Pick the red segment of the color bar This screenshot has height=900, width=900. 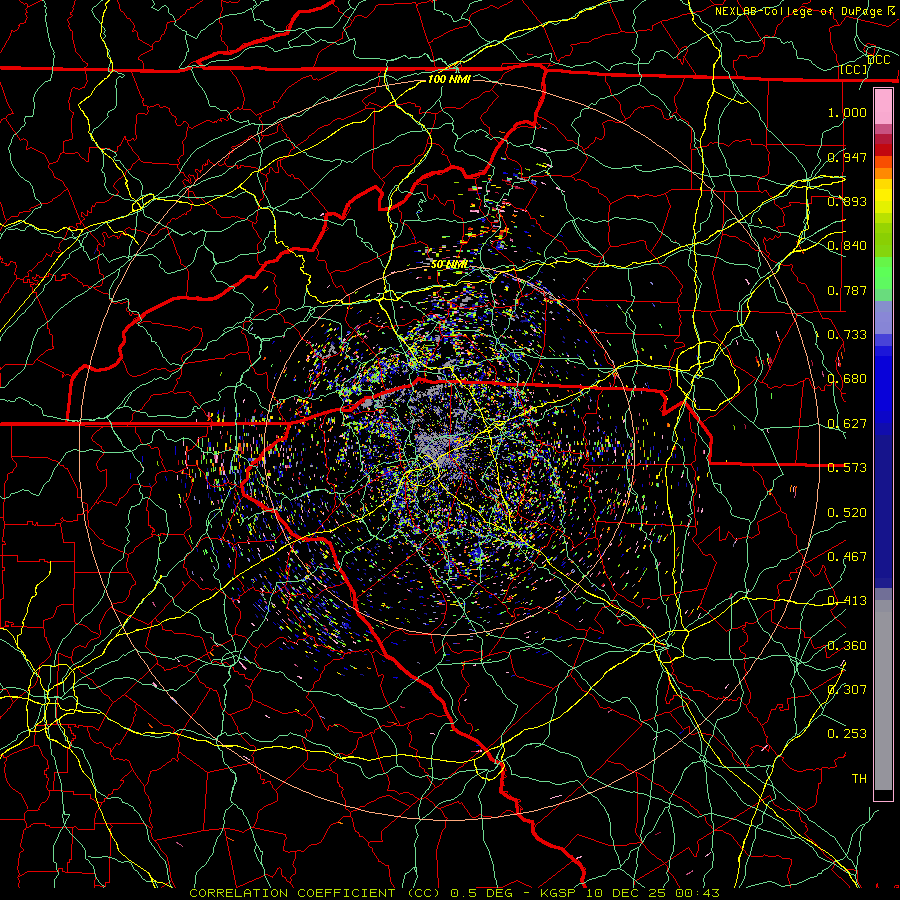883,149
